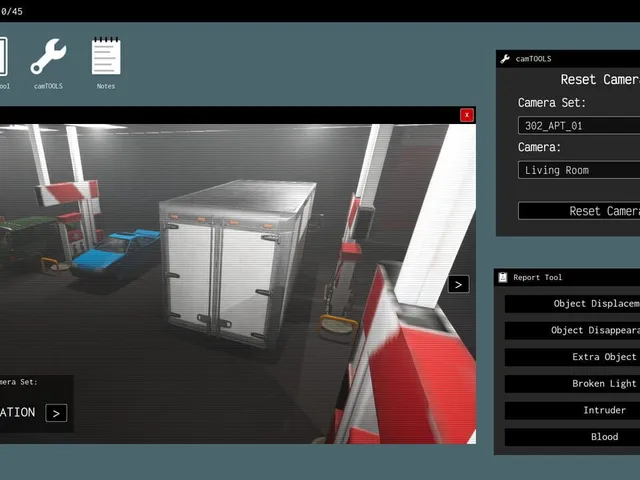The width and height of the screenshot is (640, 480).
Task: Close the camera feed with the red X
Action: pyautogui.click(x=467, y=115)
